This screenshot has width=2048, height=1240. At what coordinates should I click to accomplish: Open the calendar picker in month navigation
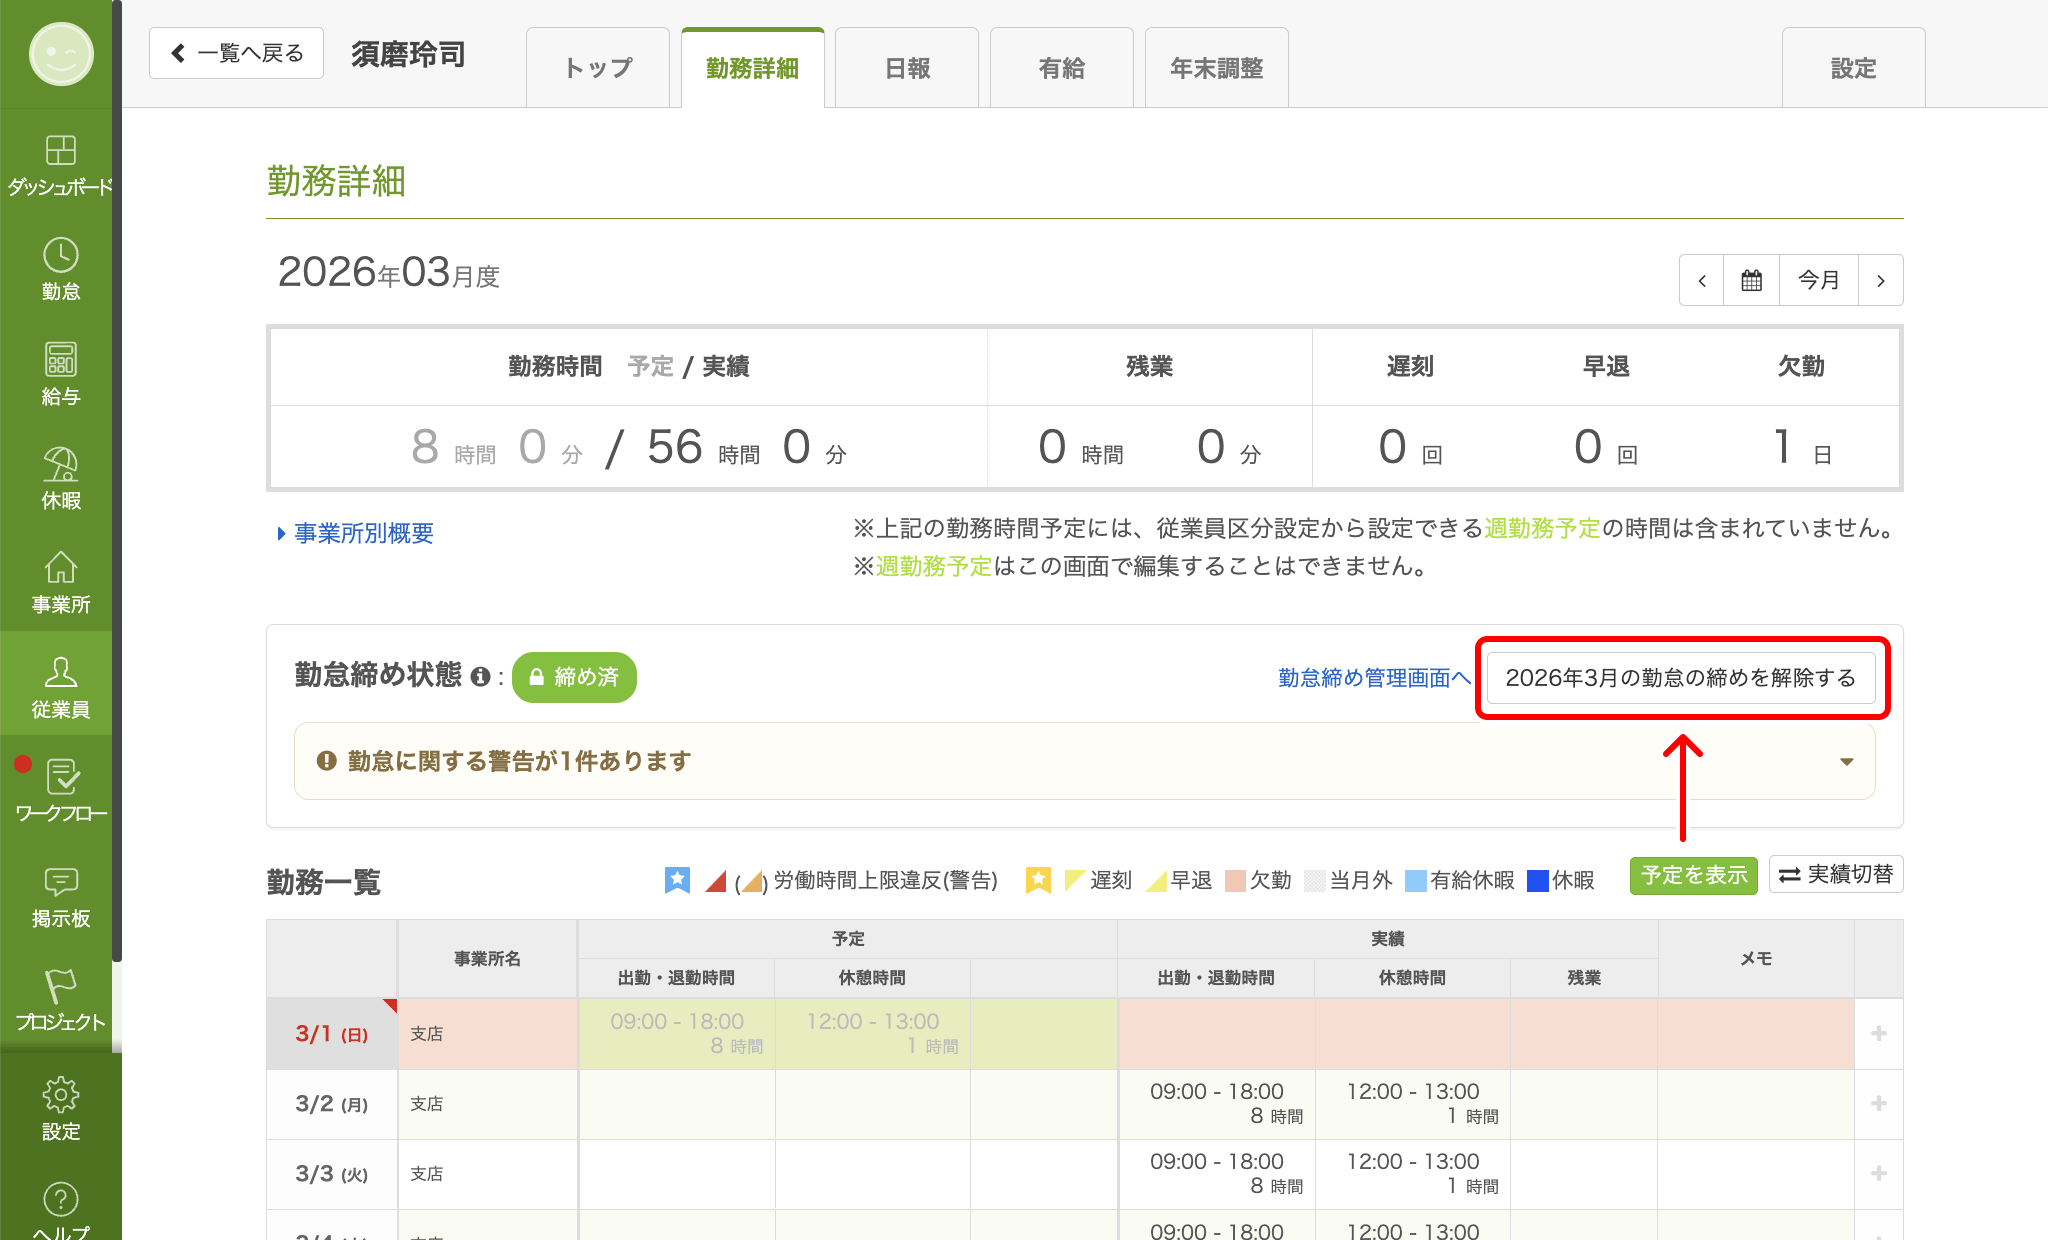[1750, 280]
